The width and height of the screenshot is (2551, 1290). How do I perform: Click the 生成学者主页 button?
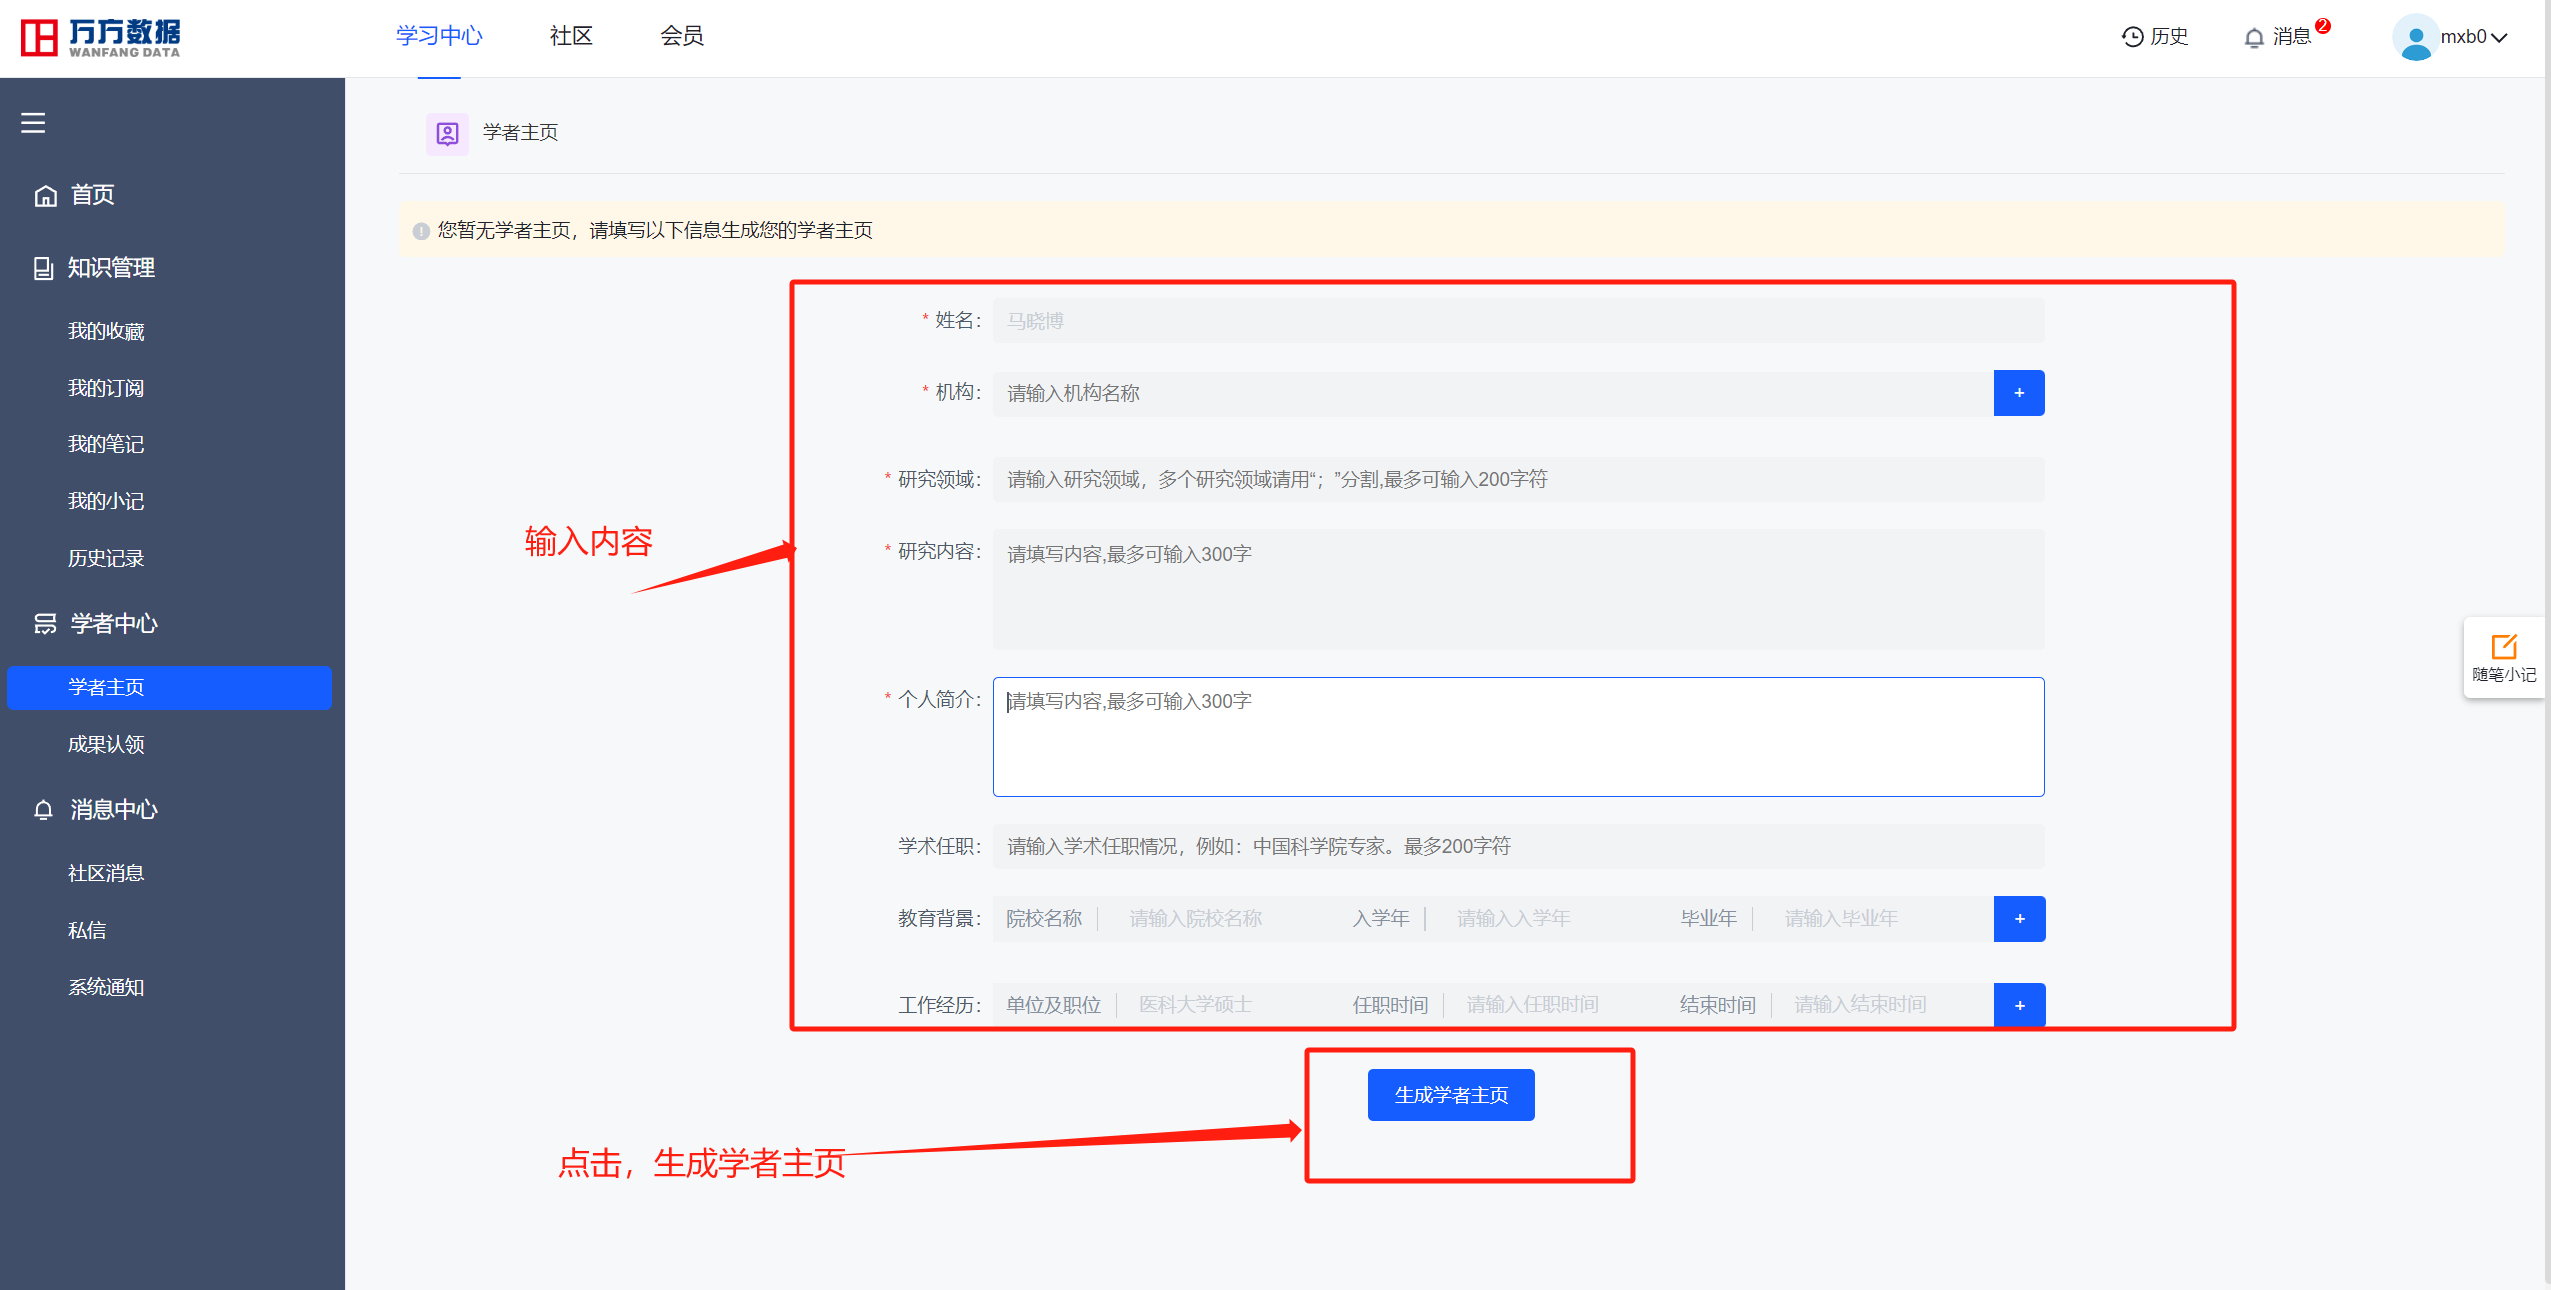point(1450,1095)
